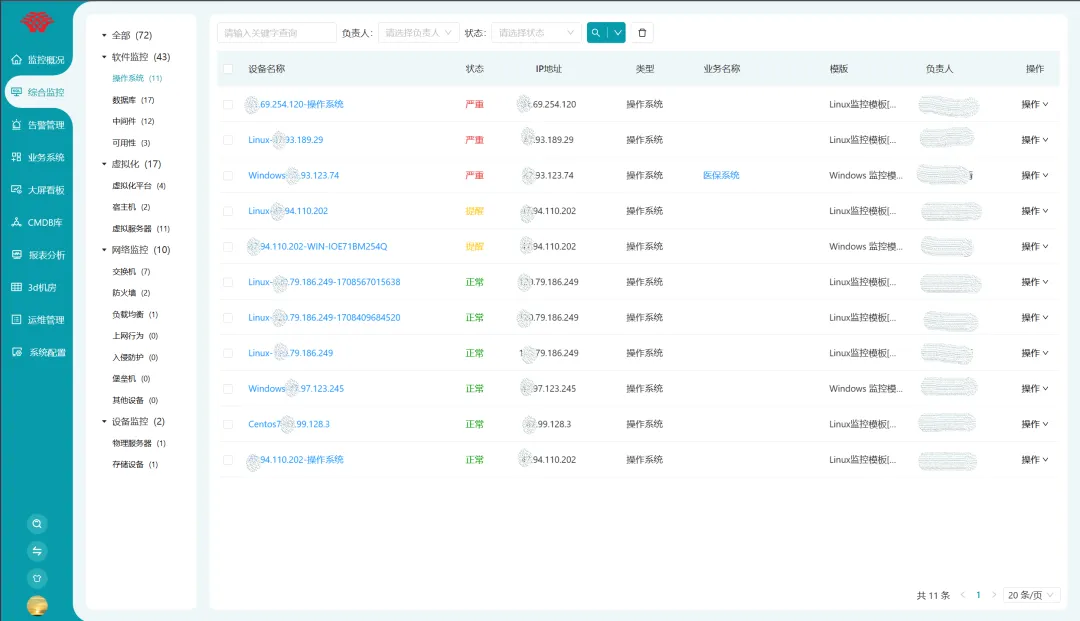
Task: Click the keyword search input field
Action: click(277, 32)
